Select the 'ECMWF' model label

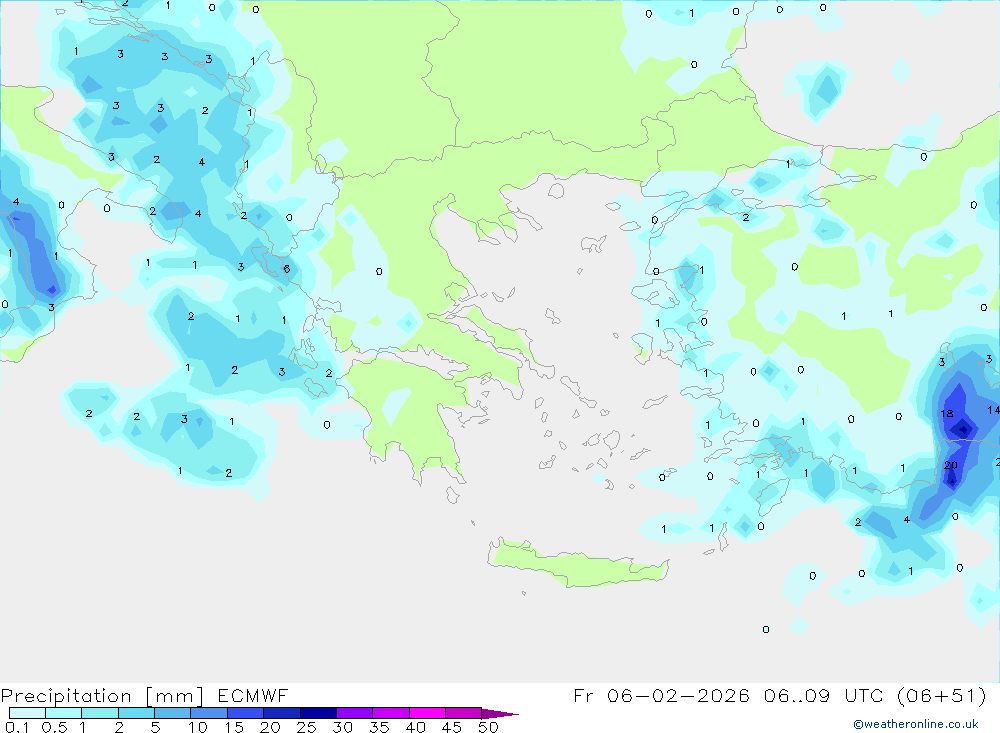pos(253,696)
